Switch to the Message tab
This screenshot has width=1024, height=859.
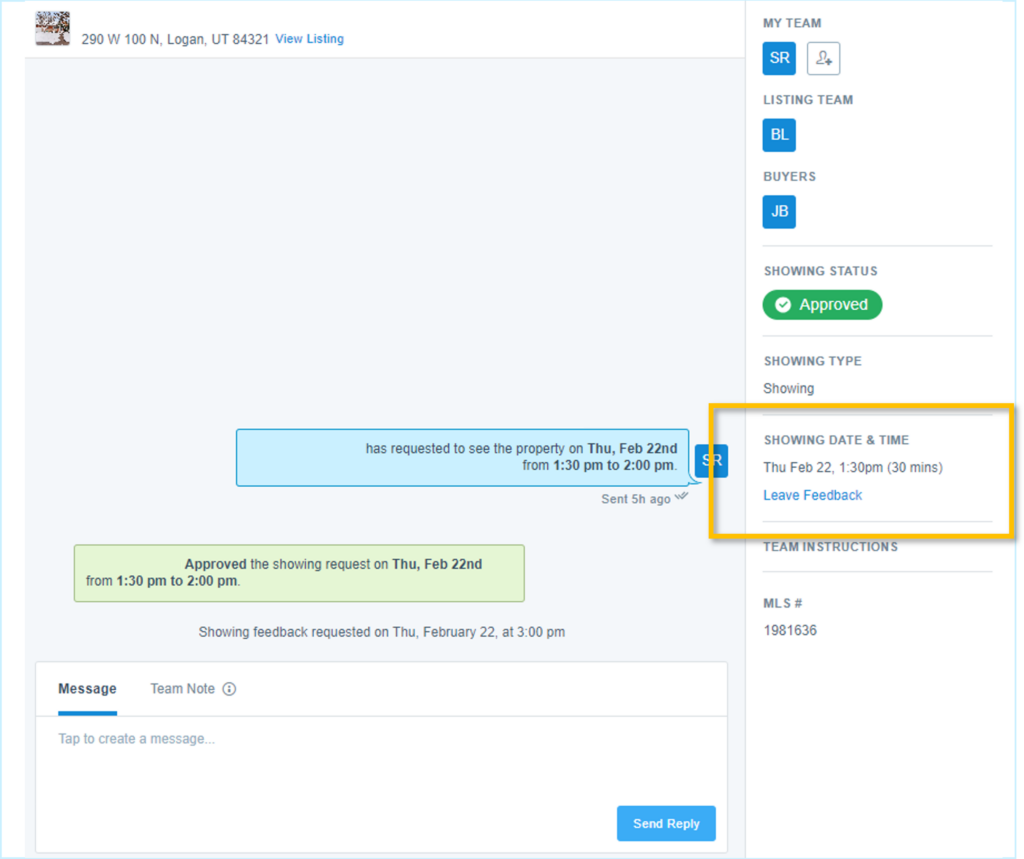[x=87, y=689]
